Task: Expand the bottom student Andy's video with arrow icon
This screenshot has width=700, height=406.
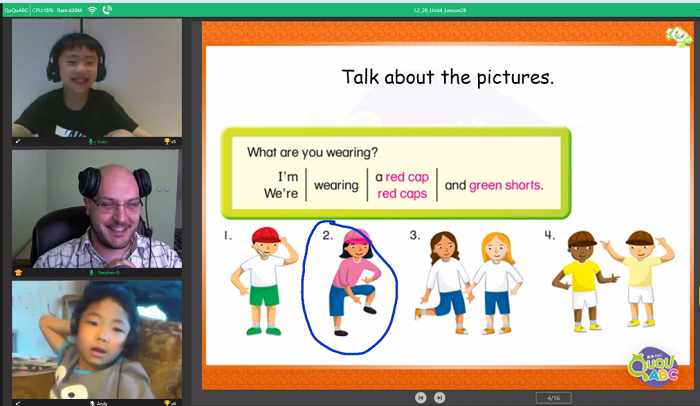Action: click(x=18, y=403)
